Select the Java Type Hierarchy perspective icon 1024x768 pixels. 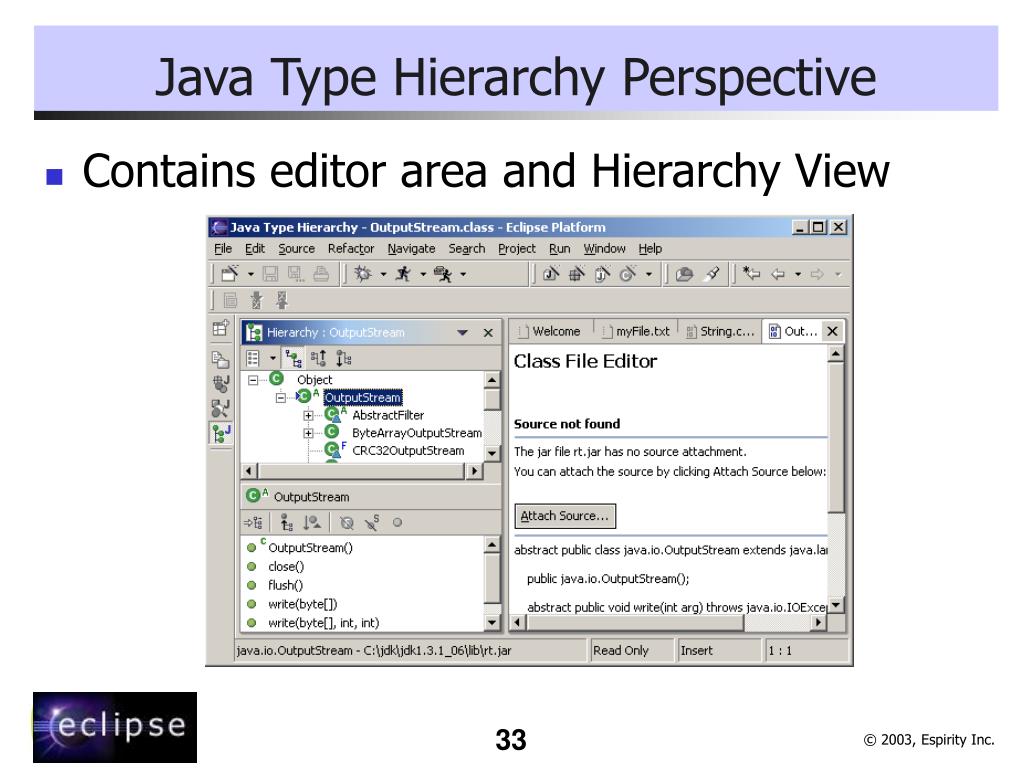221,433
